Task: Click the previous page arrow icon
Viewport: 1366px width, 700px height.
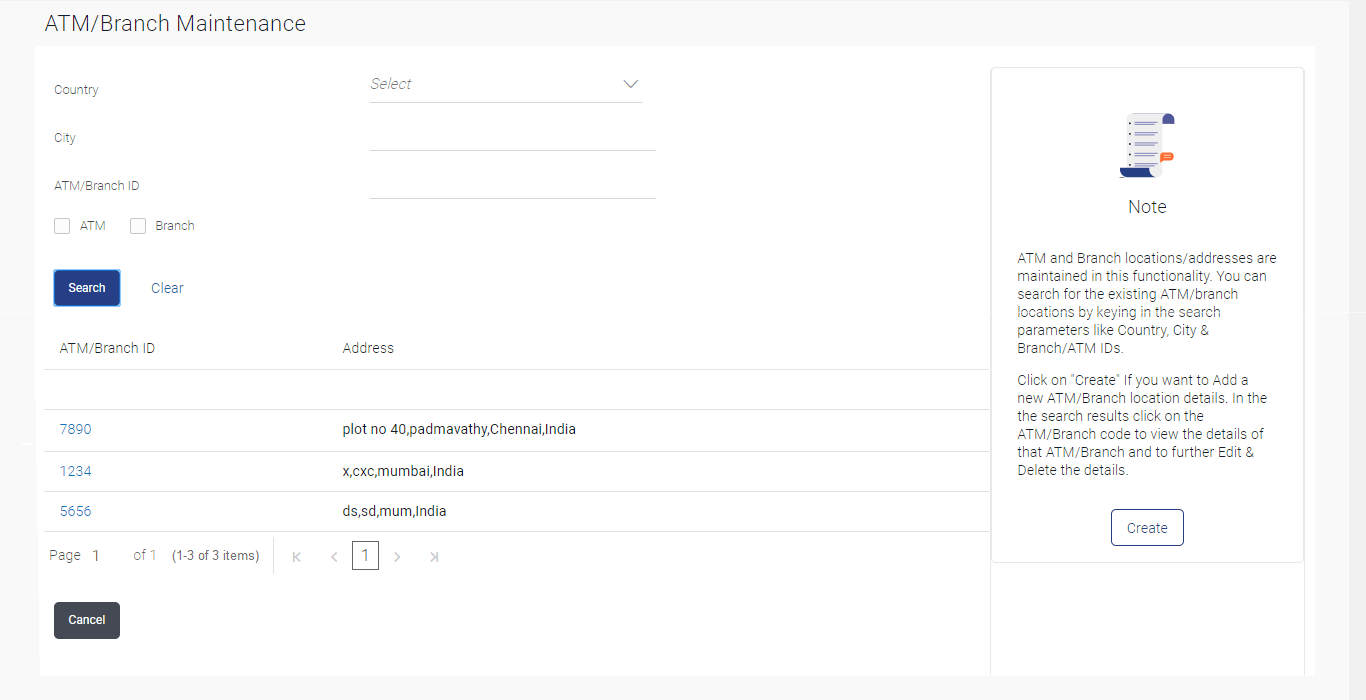Action: (x=334, y=557)
